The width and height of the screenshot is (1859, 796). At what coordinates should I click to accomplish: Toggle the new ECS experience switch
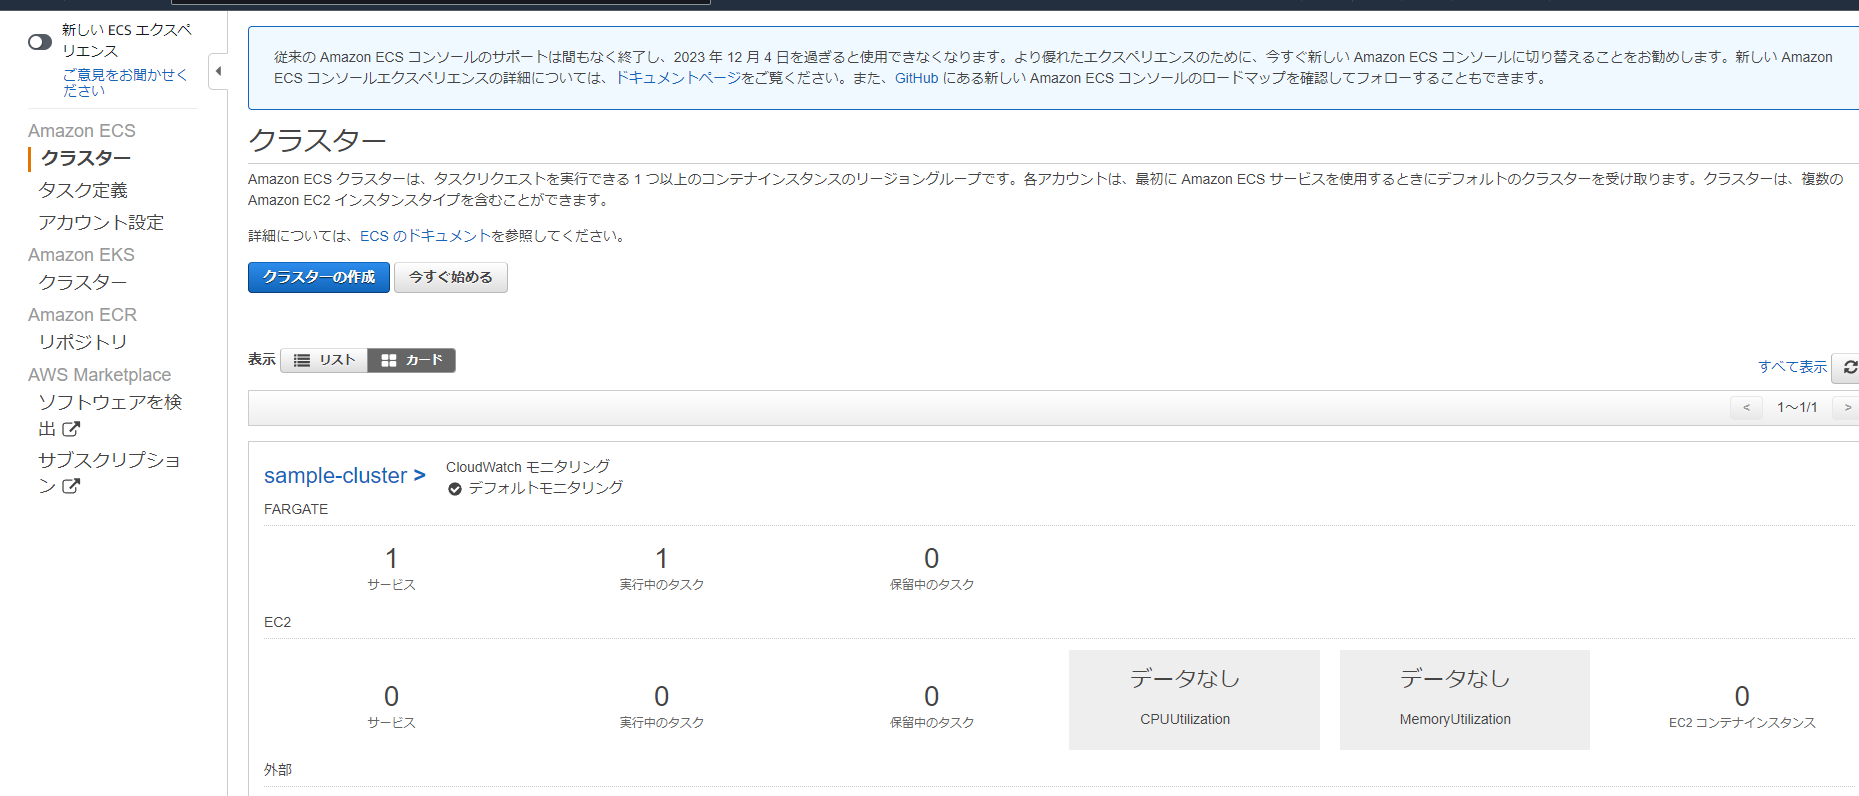pyautogui.click(x=40, y=42)
